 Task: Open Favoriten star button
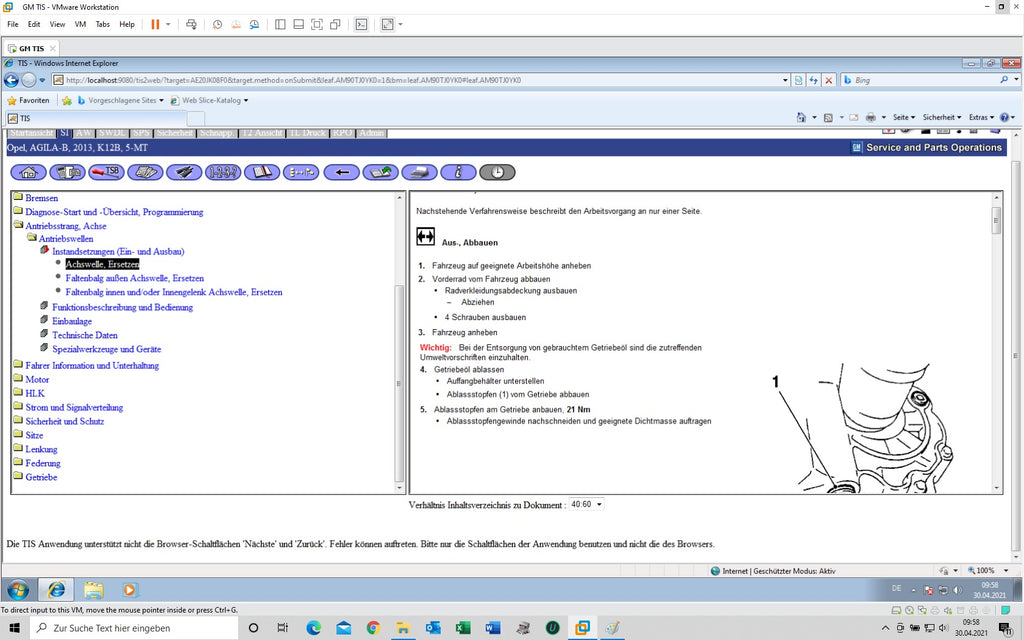click(x=28, y=101)
